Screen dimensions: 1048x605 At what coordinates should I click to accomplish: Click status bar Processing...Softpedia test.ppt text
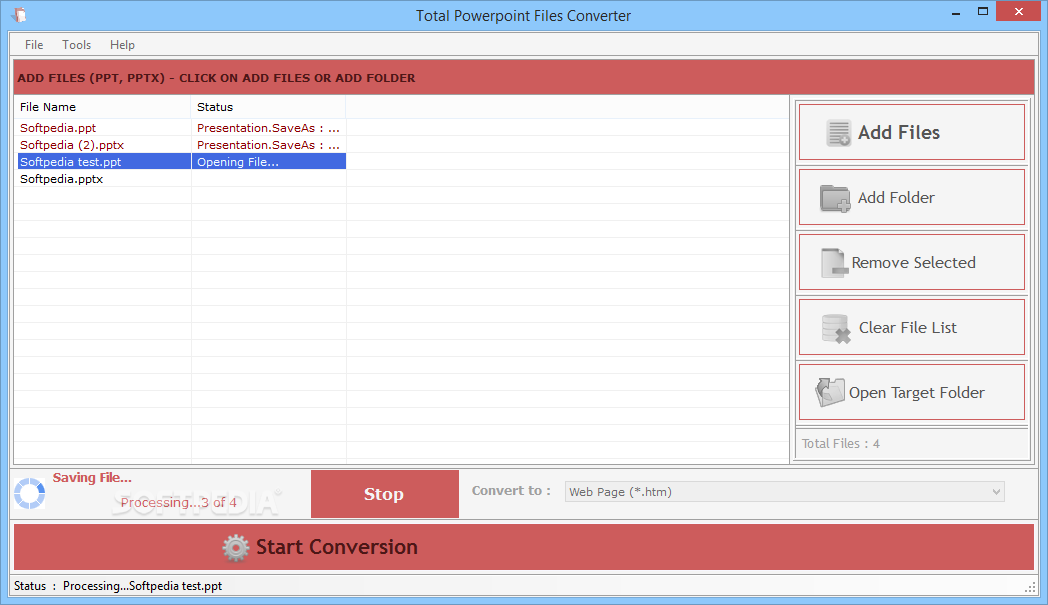142,586
